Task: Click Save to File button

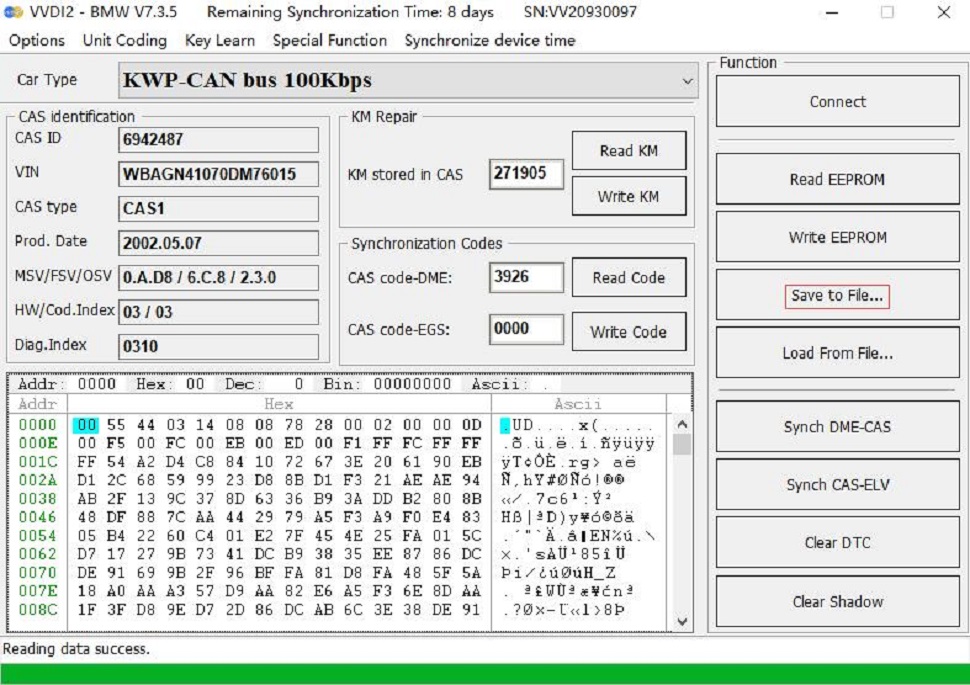Action: click(x=837, y=296)
